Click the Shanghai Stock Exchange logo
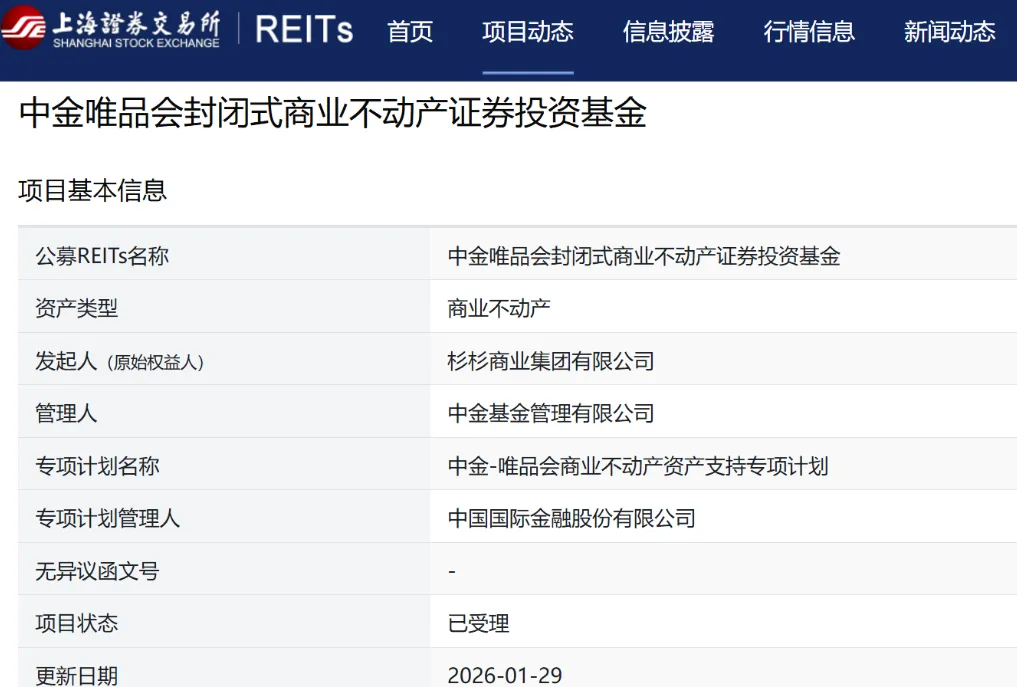Viewport: 1017px width, 687px height. pos(110,28)
